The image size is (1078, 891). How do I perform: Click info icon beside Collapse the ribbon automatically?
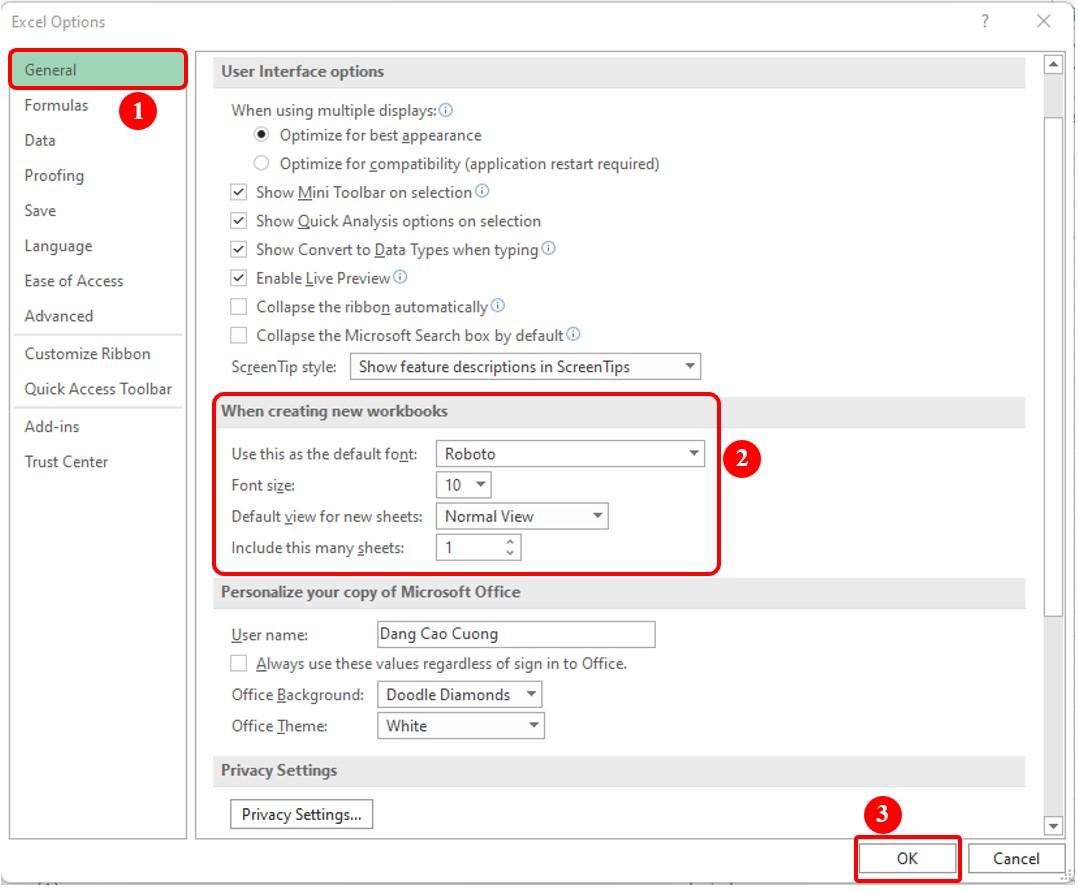(x=498, y=305)
